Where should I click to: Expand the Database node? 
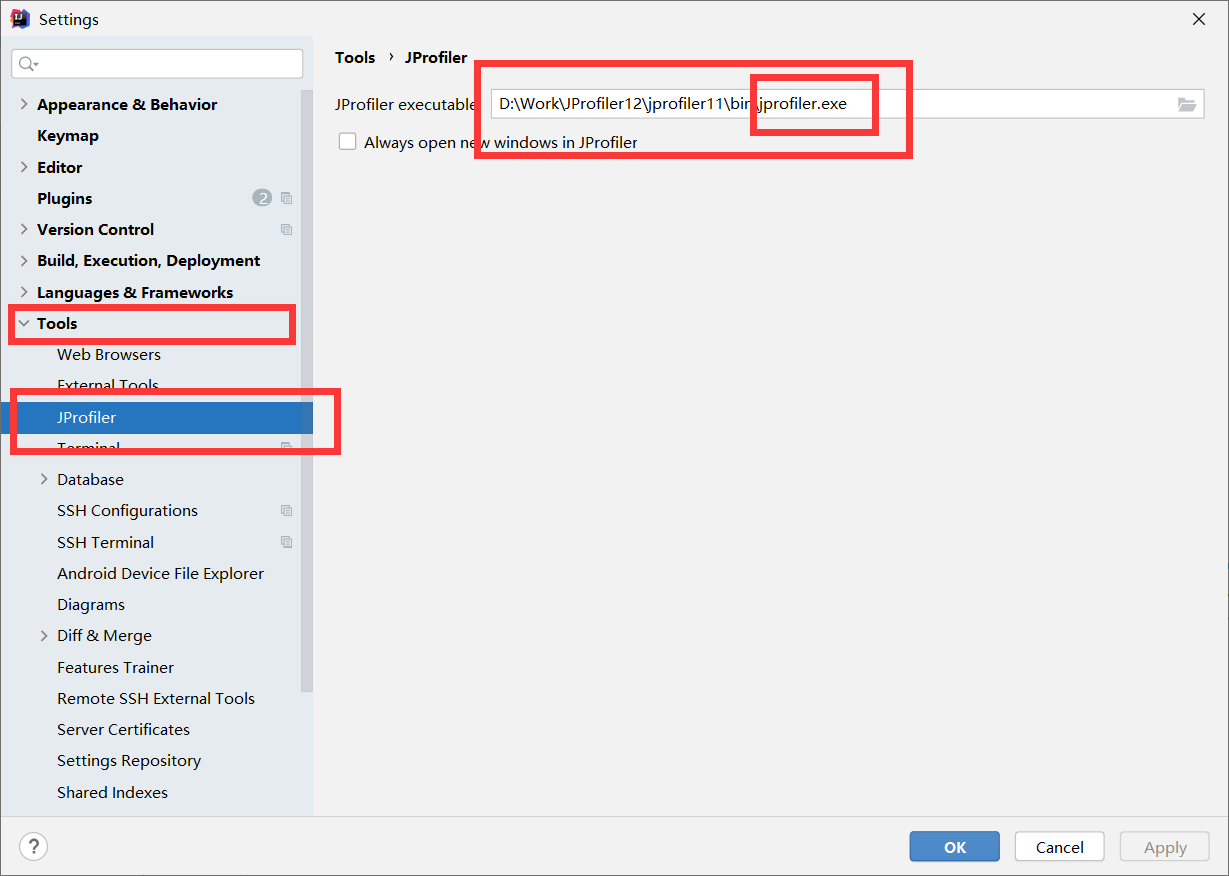pos(44,479)
